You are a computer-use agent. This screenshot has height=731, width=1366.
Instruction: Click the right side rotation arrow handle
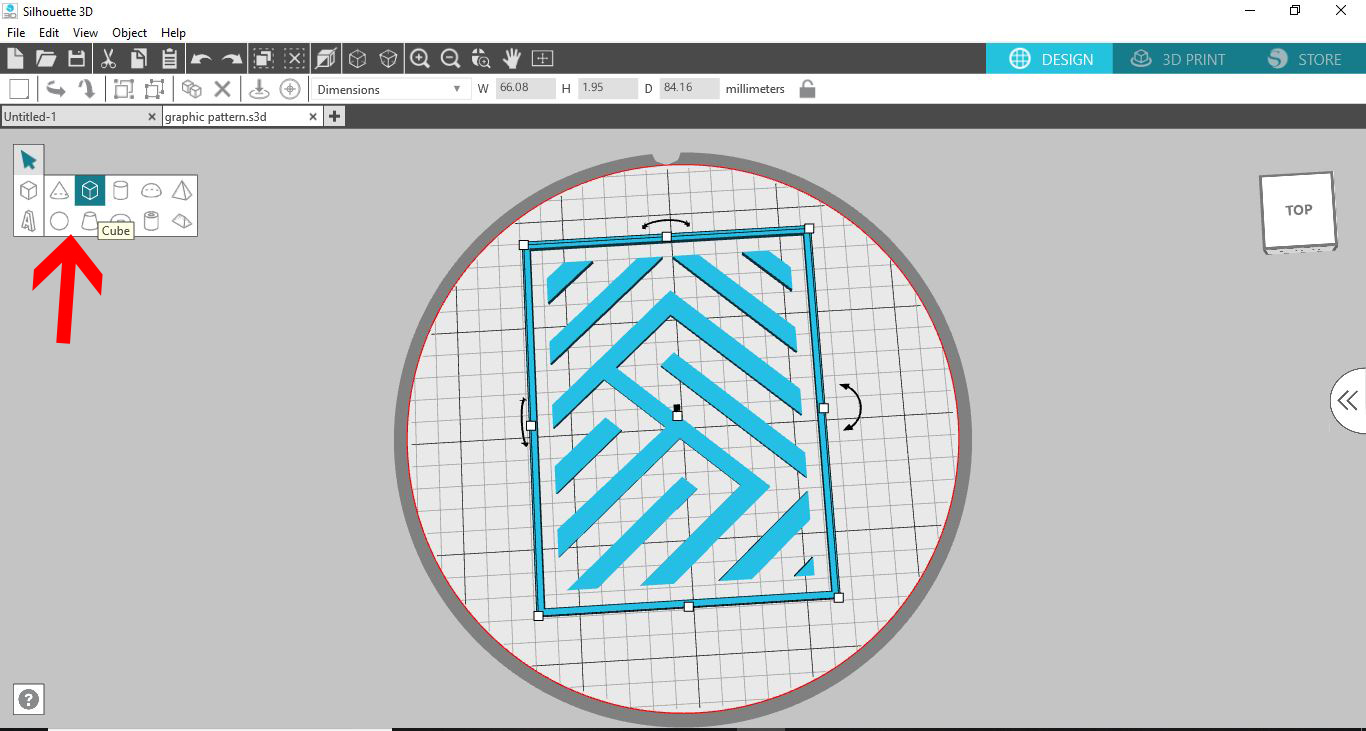click(x=850, y=407)
